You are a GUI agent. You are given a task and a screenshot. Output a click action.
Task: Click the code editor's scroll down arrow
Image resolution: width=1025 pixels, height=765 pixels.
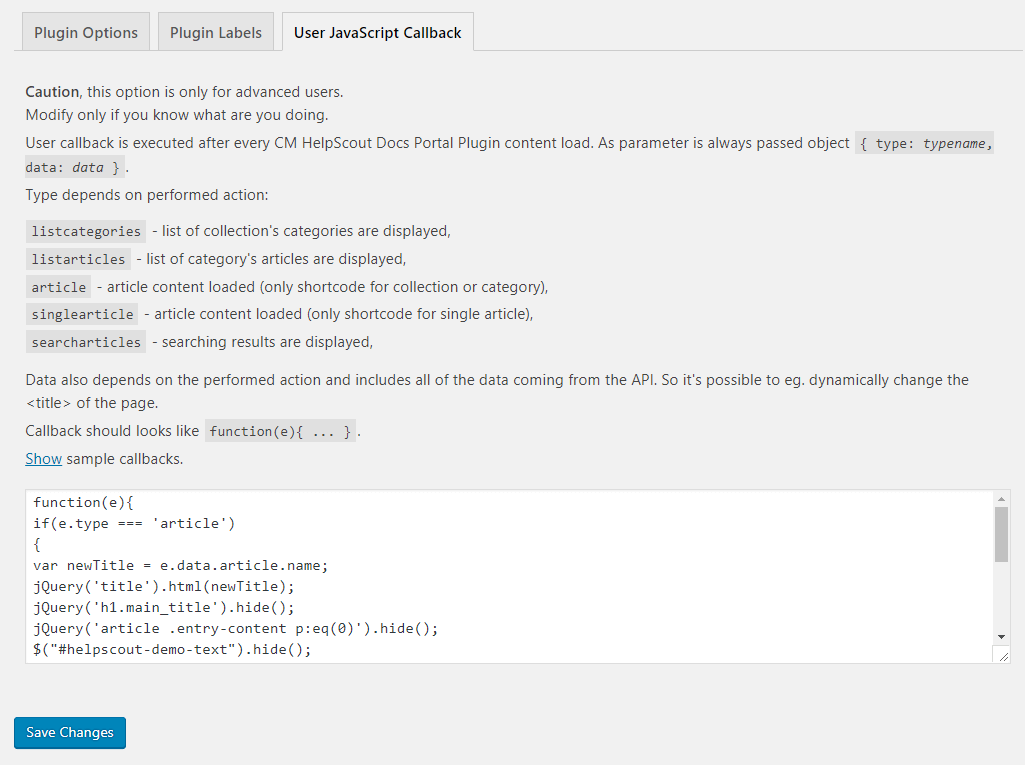click(x=1001, y=637)
